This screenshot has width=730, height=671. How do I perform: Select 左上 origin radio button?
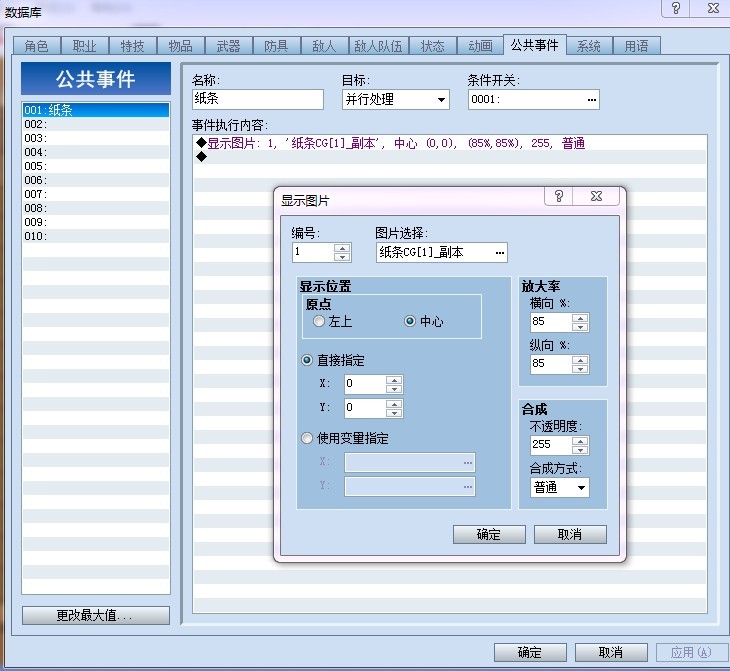click(x=319, y=321)
